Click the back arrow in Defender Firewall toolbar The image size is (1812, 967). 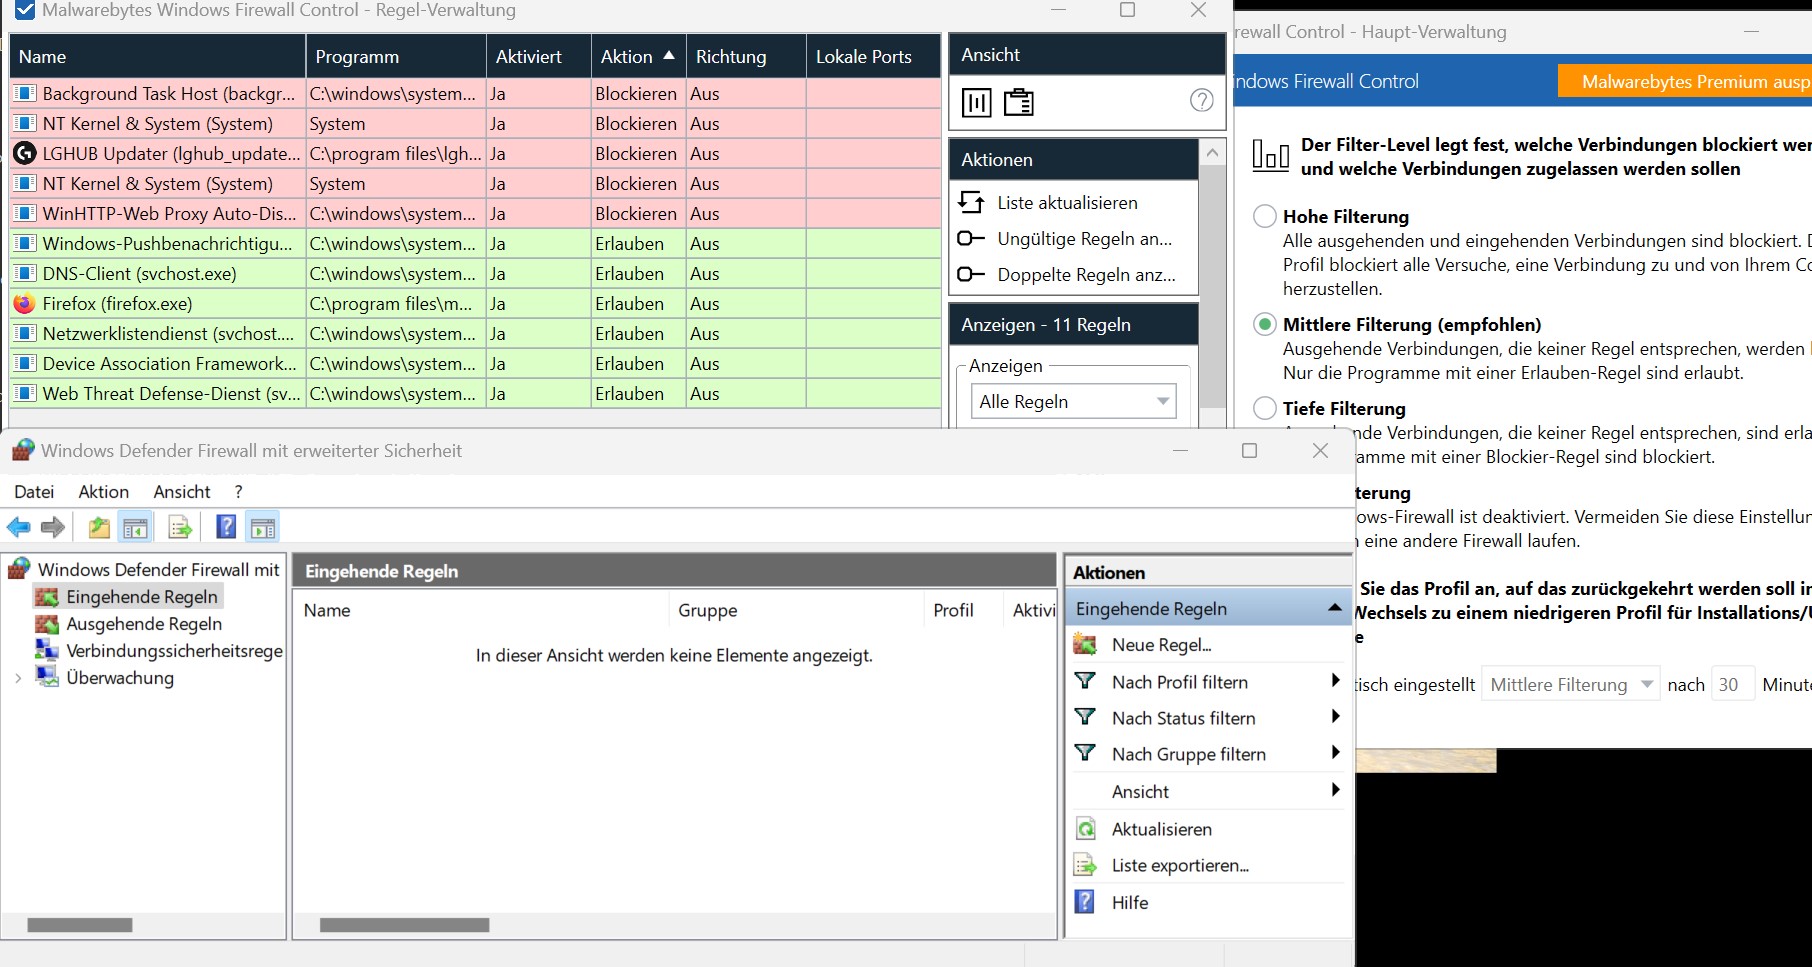[x=19, y=527]
